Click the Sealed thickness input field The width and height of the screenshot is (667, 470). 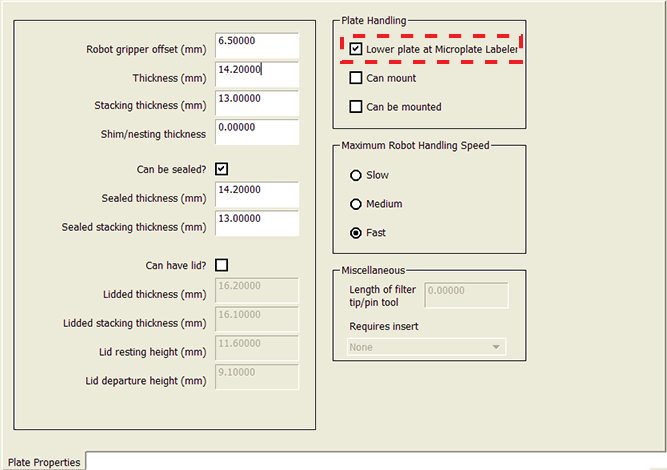point(257,195)
